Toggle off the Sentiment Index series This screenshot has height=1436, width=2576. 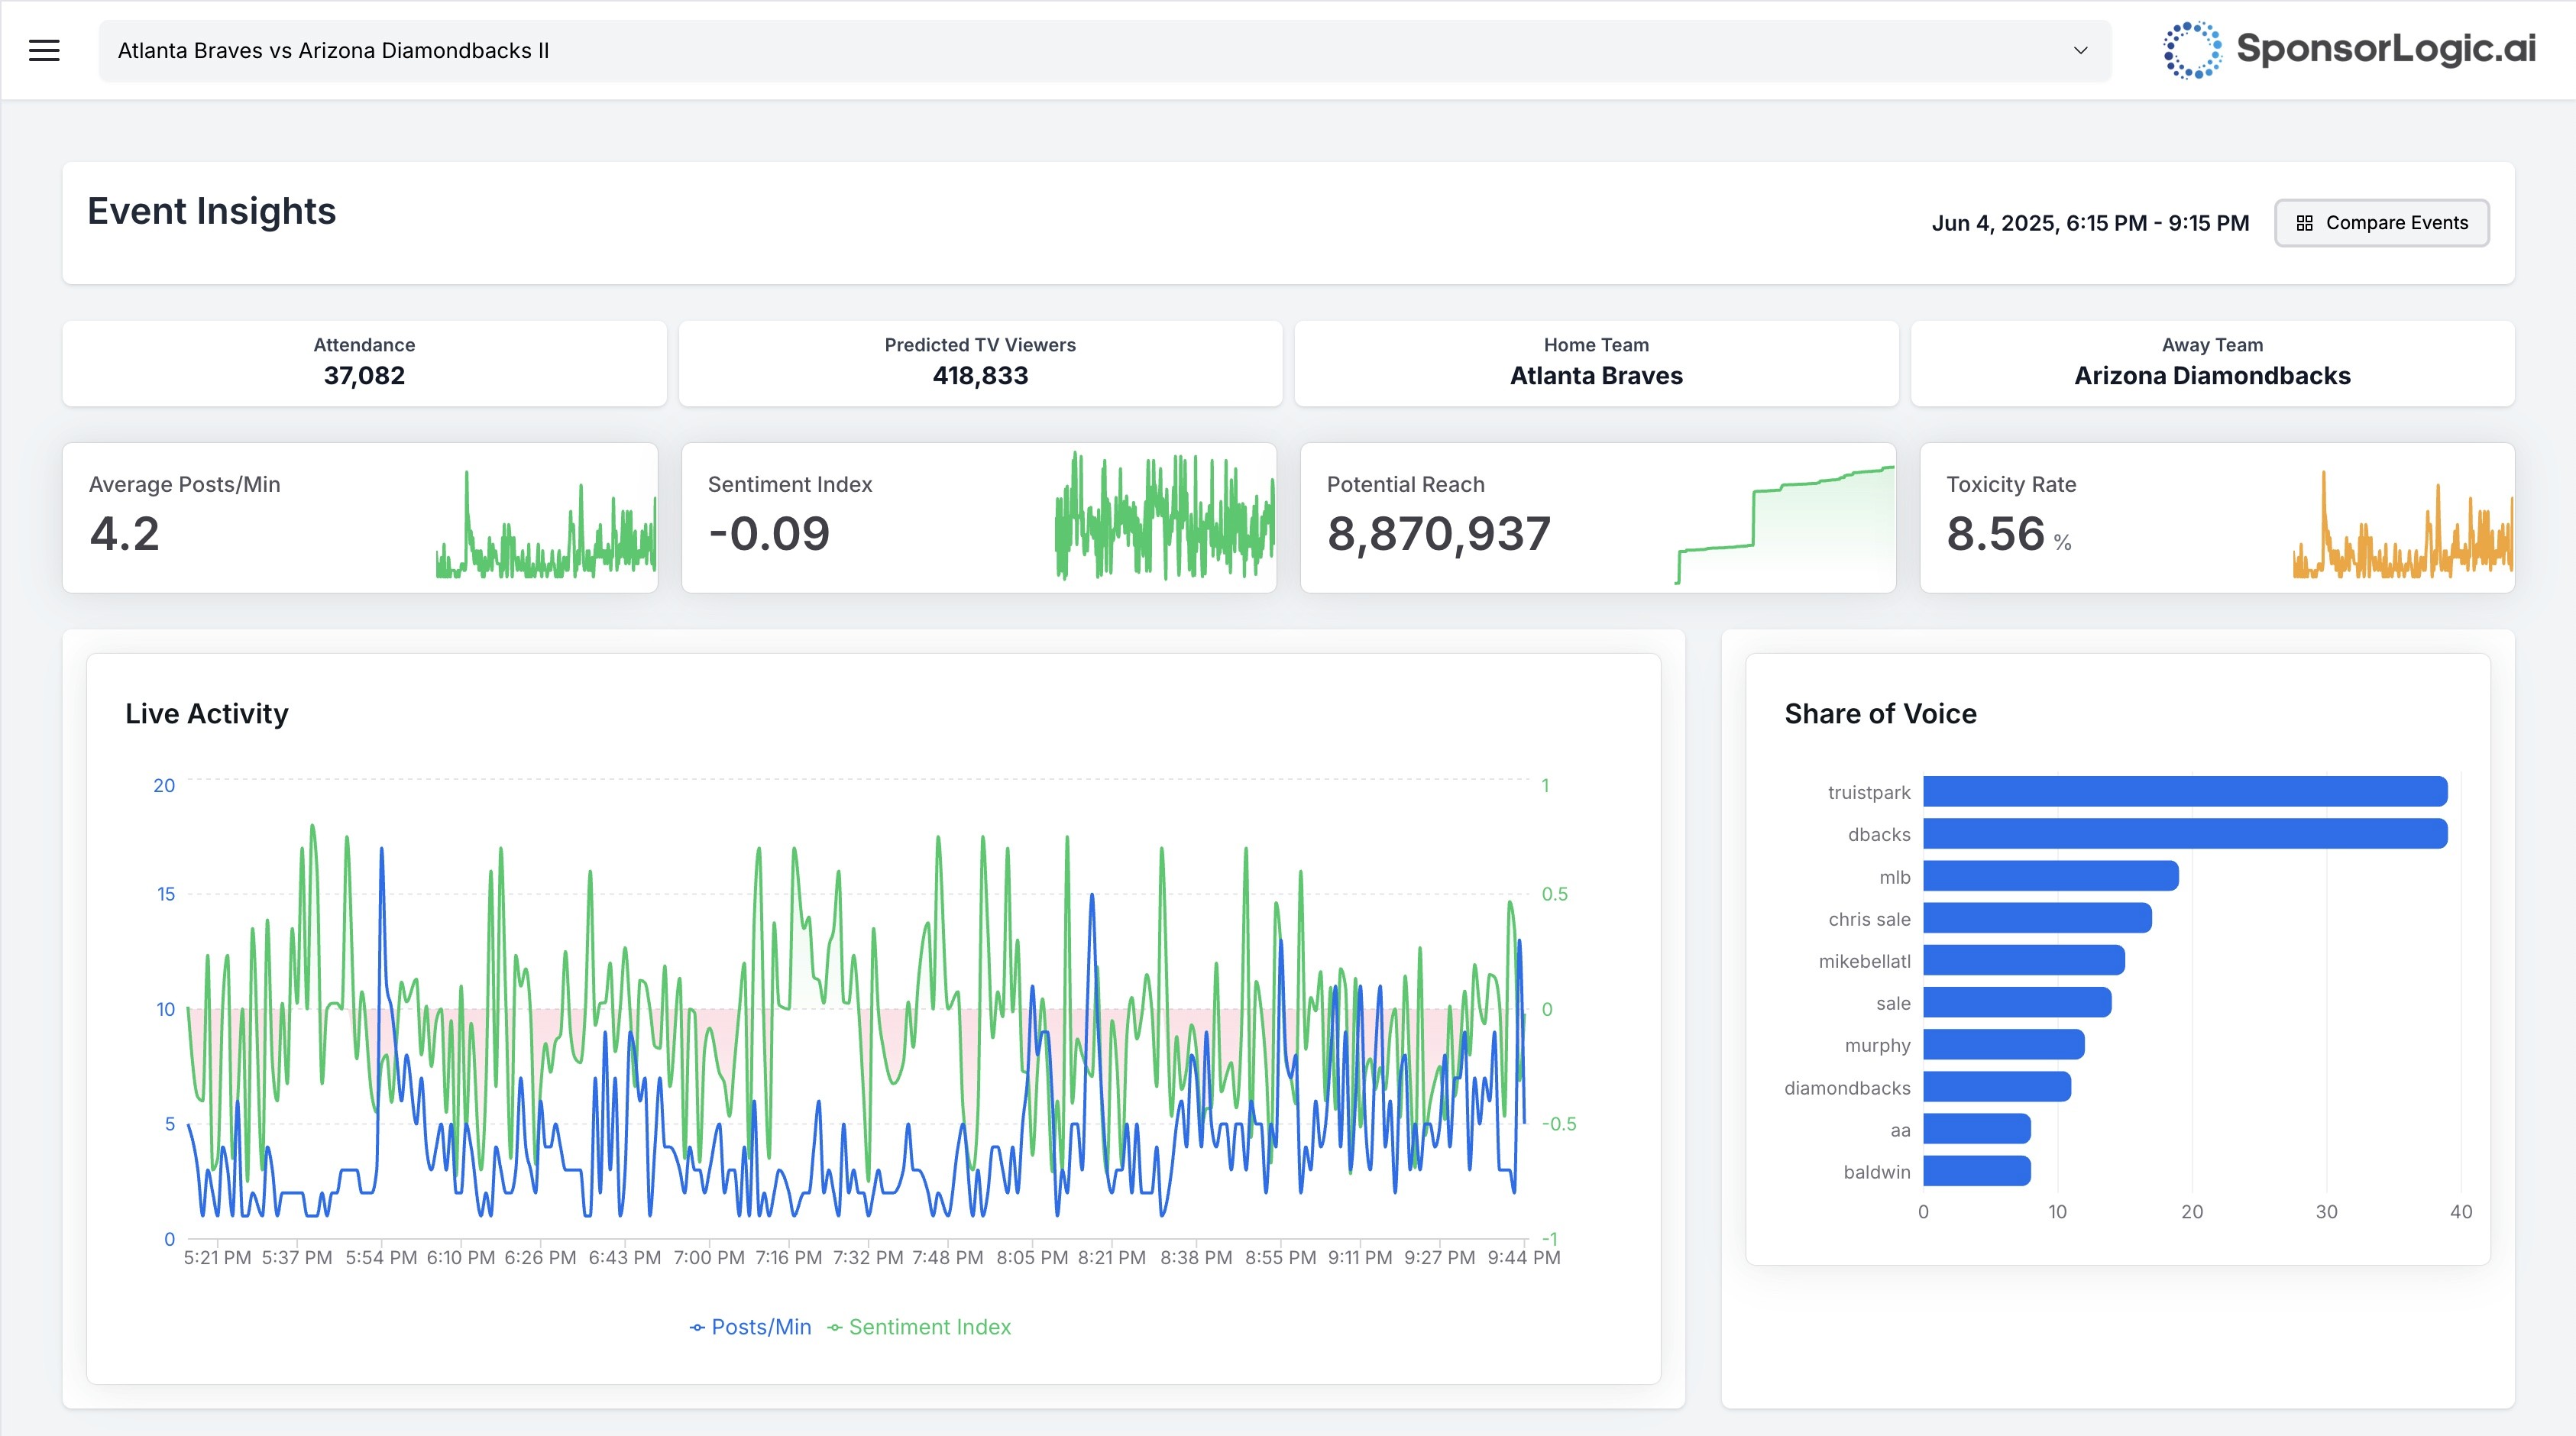click(918, 1327)
